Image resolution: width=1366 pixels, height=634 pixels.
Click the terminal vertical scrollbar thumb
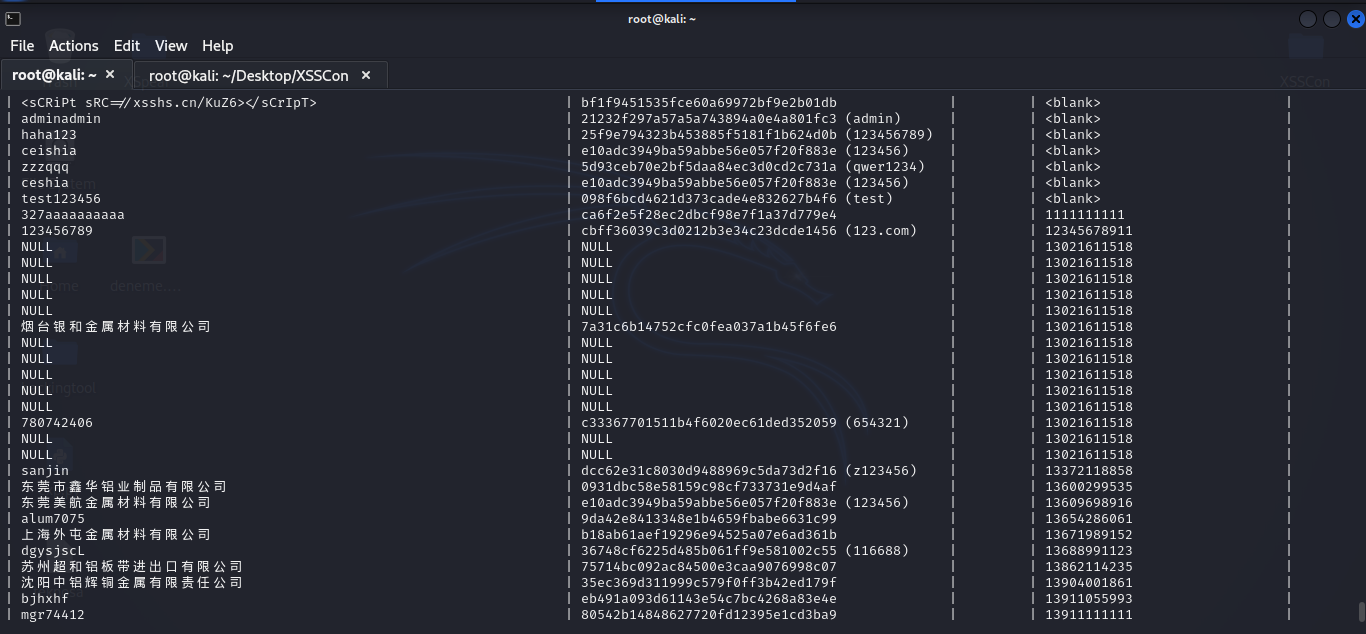[x=1360, y=612]
